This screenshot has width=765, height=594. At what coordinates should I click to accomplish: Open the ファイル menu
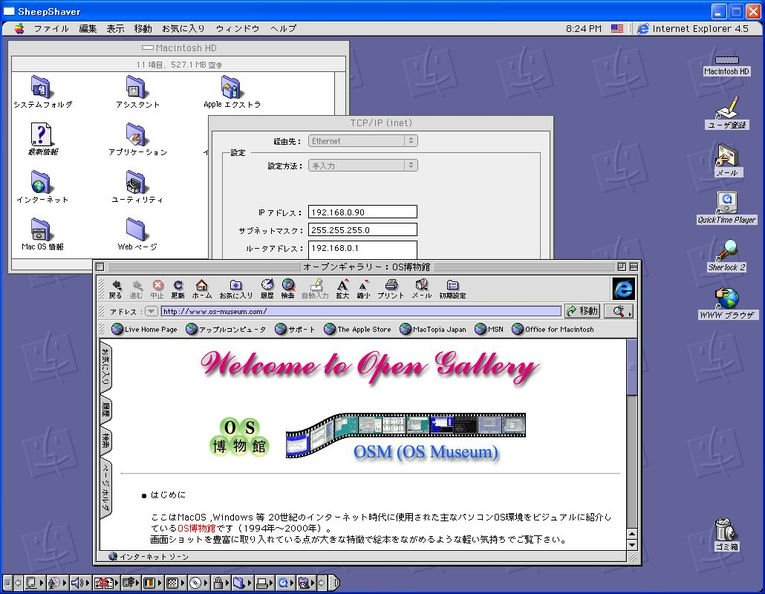pos(51,29)
